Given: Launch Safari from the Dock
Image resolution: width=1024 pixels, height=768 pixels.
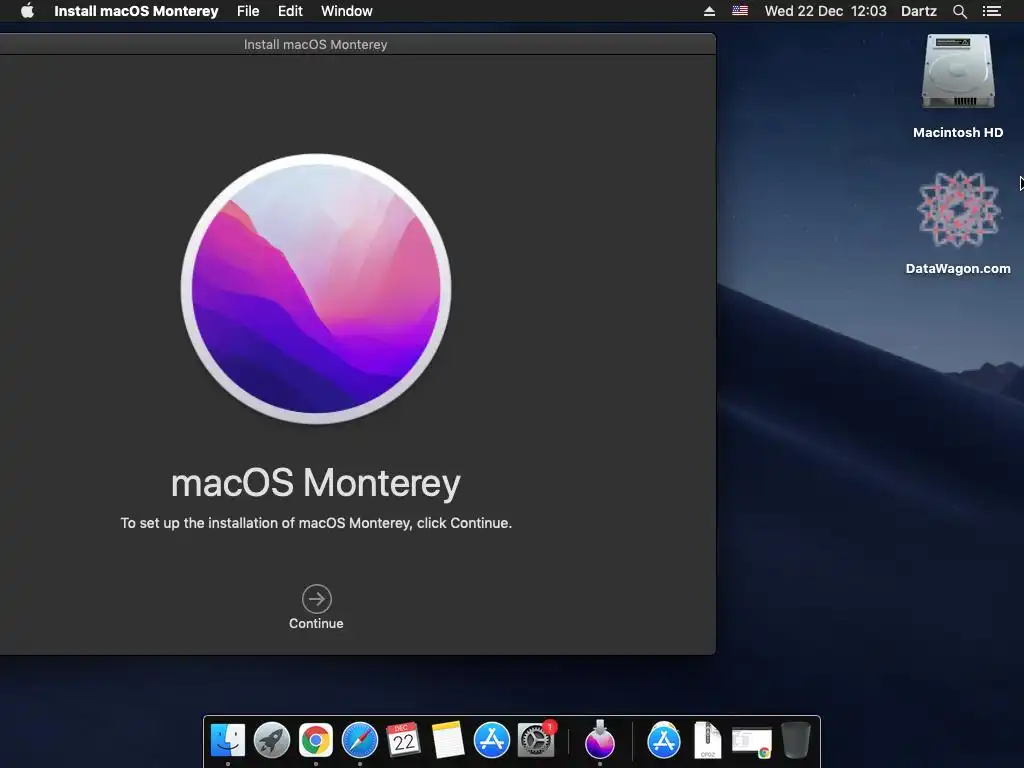Looking at the screenshot, I should (x=360, y=741).
